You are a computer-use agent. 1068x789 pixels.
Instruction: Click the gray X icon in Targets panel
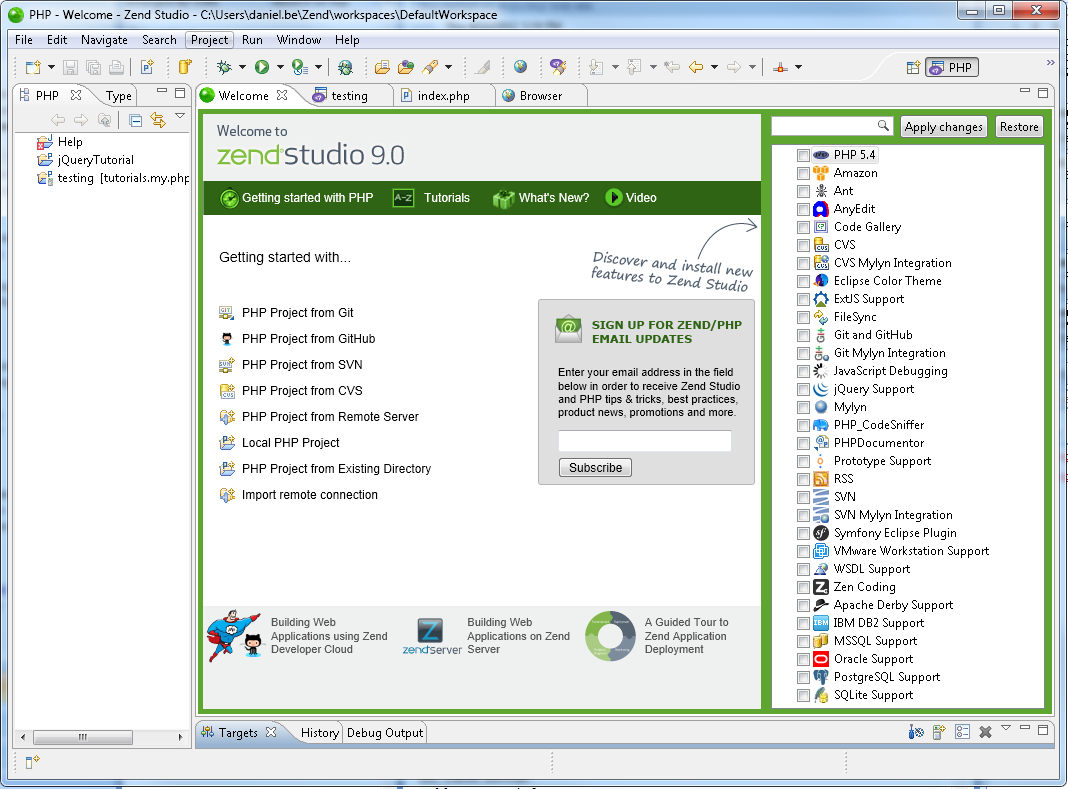(x=985, y=732)
